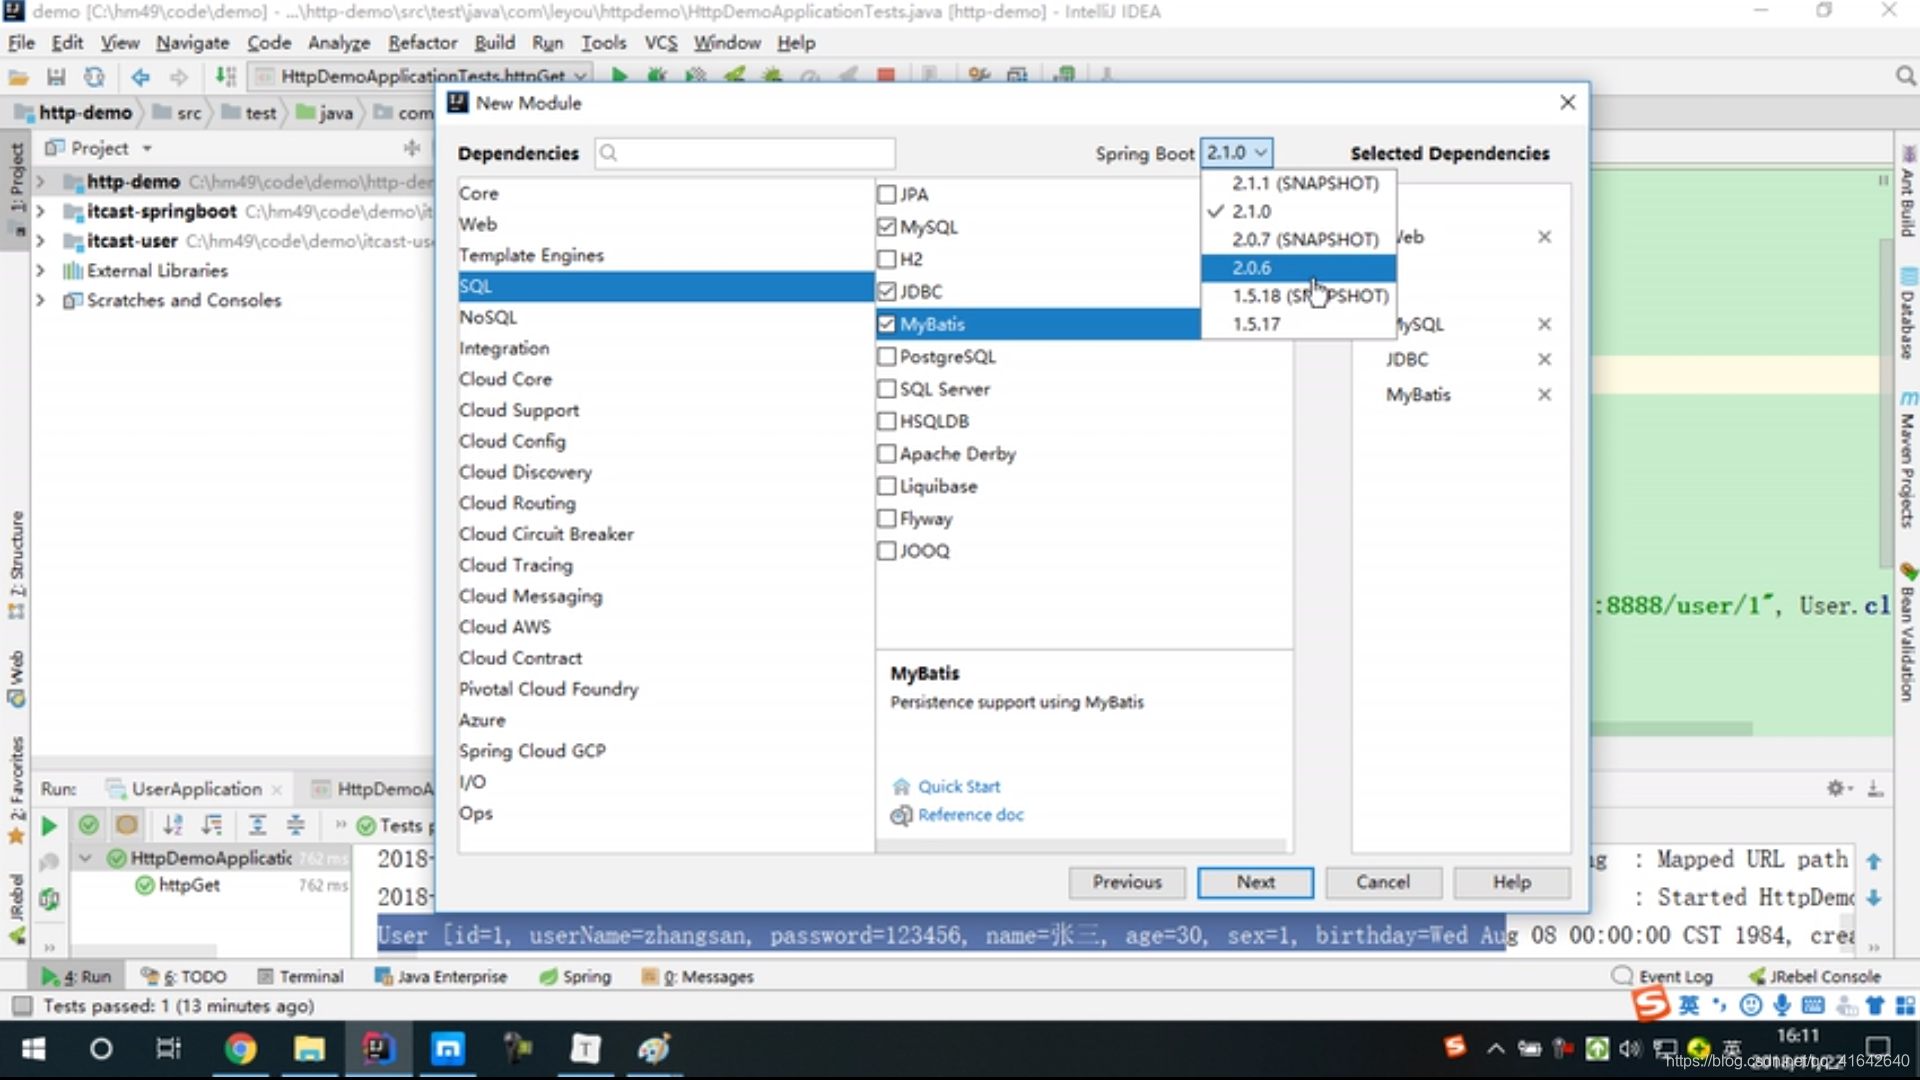Viewport: 1920px width, 1080px height.
Task: Toggle show passed tests icon in Run panel
Action: click(88, 825)
